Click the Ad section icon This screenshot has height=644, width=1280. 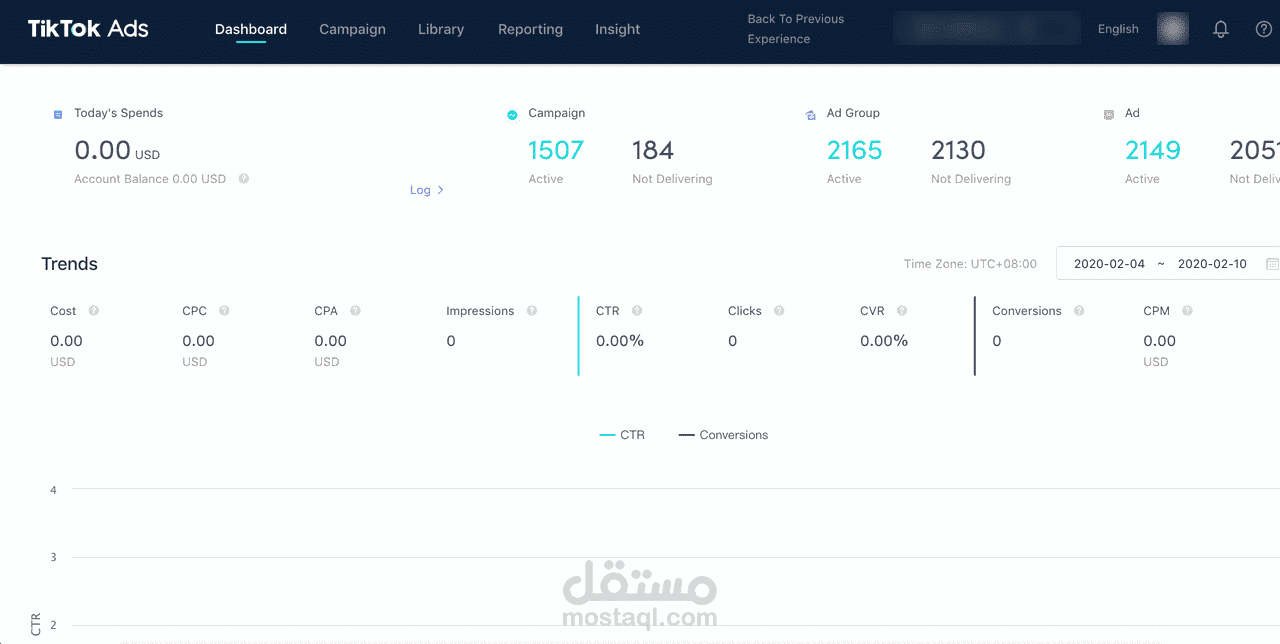pos(1108,114)
